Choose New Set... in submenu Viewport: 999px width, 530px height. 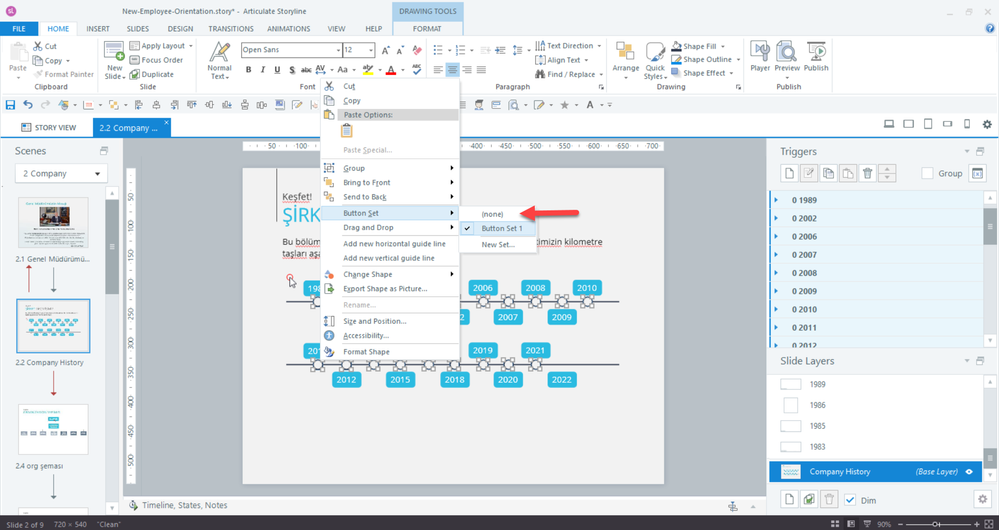tap(498, 244)
